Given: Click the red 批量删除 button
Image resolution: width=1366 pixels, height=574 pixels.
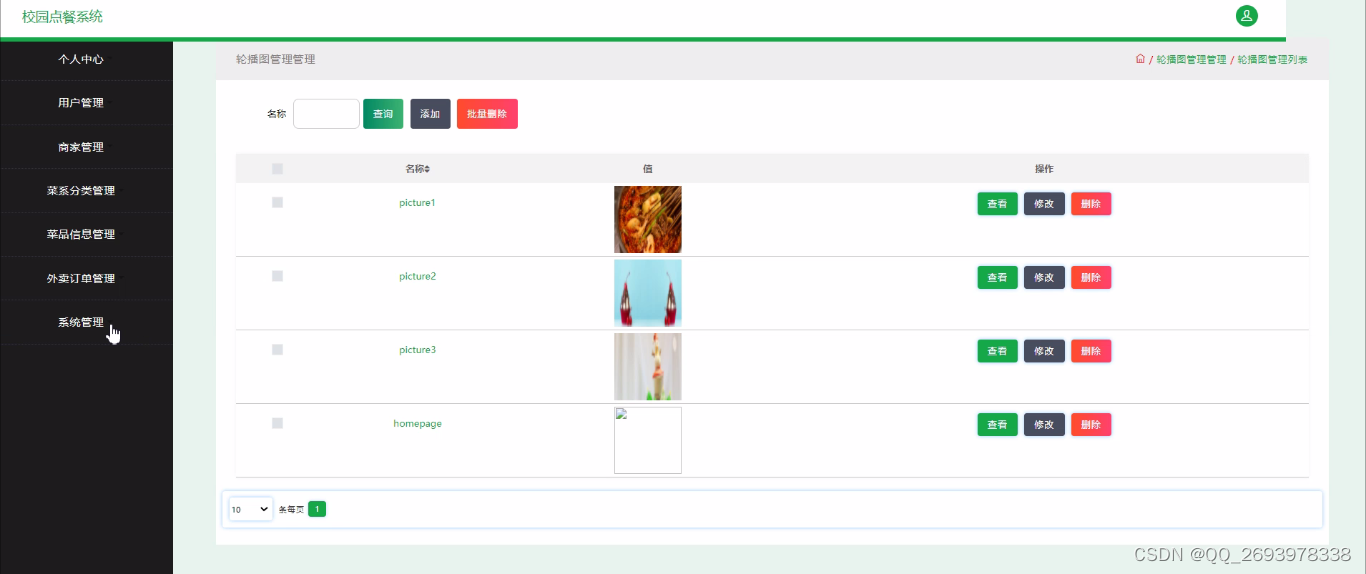Looking at the screenshot, I should (x=487, y=114).
